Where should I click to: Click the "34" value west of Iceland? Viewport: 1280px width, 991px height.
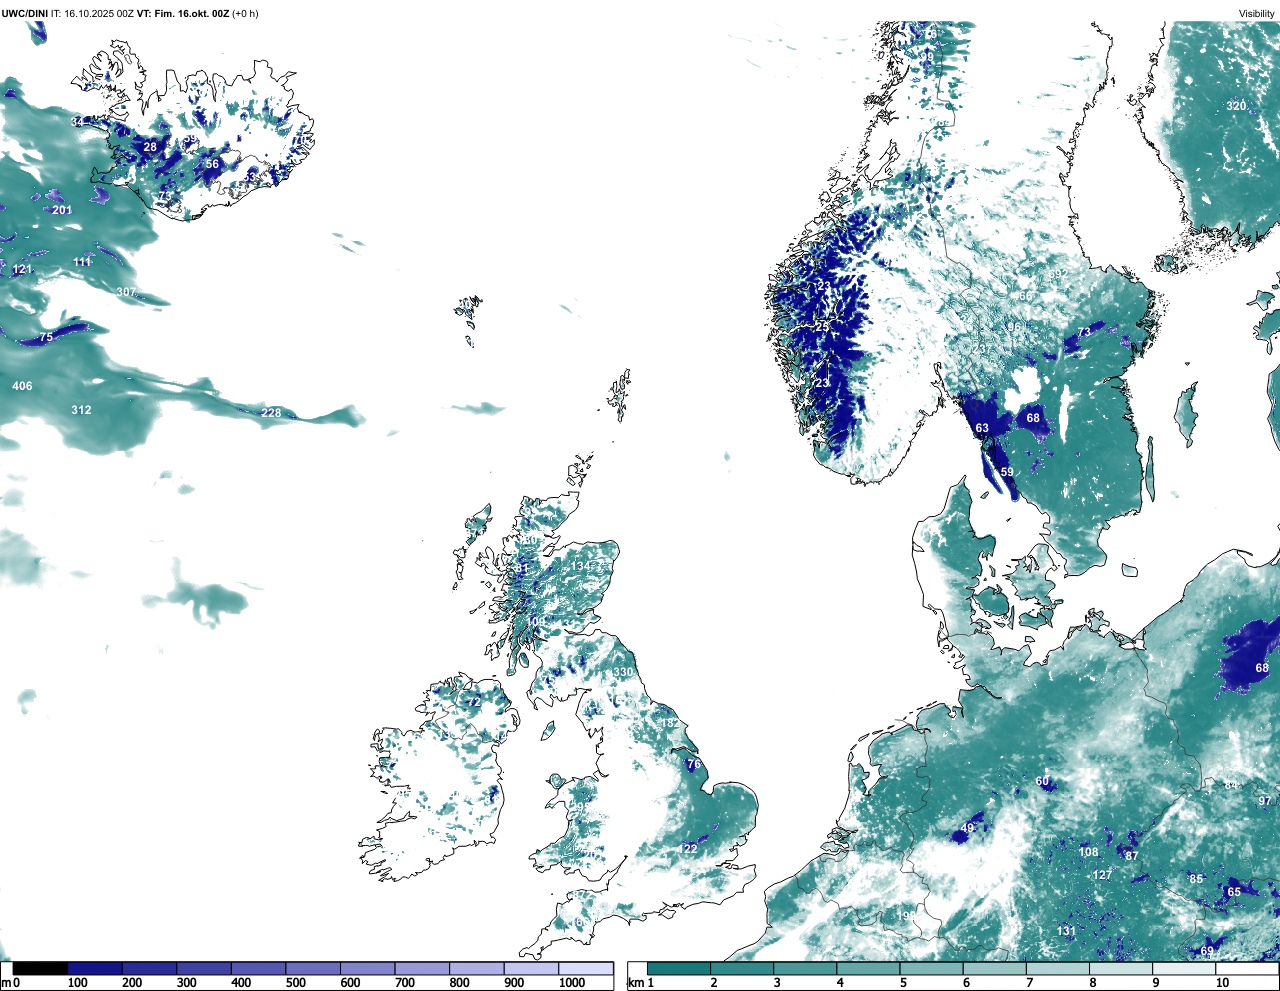tap(78, 122)
